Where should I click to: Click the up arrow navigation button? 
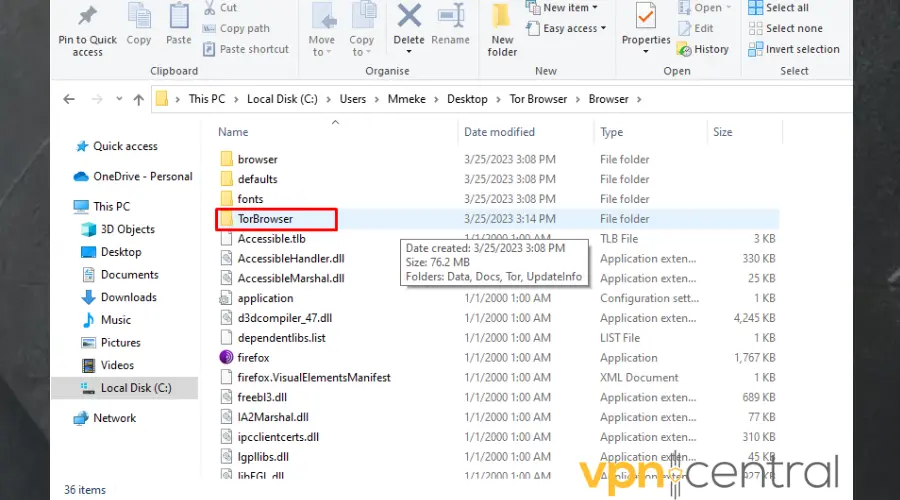[x=138, y=99]
